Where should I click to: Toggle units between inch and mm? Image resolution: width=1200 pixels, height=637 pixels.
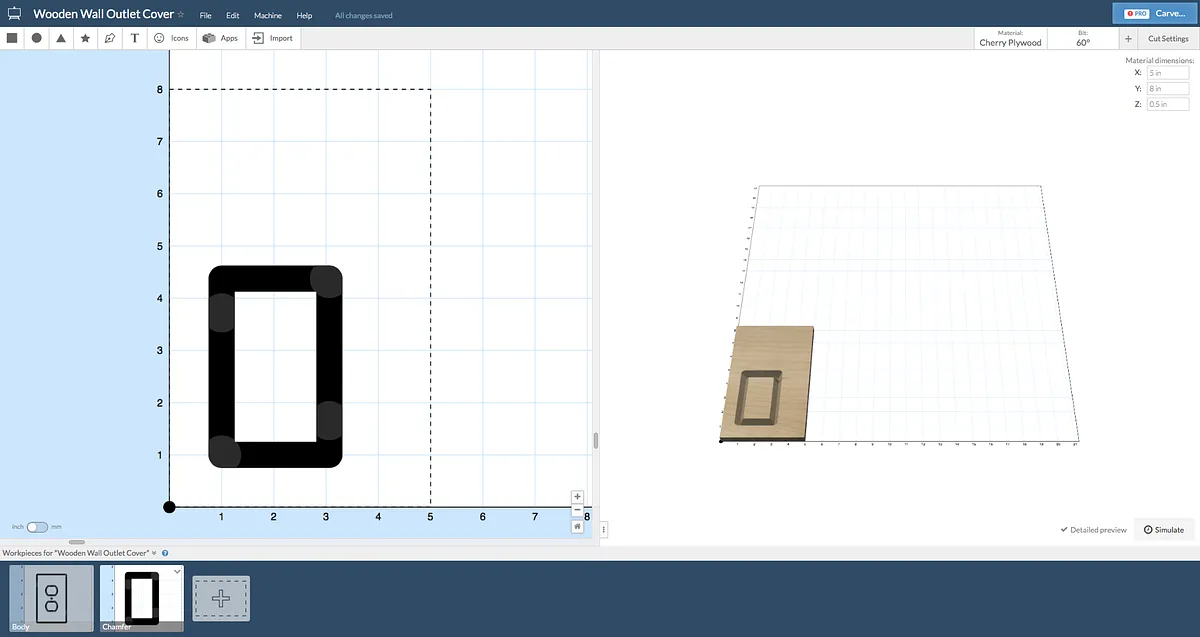[37, 526]
